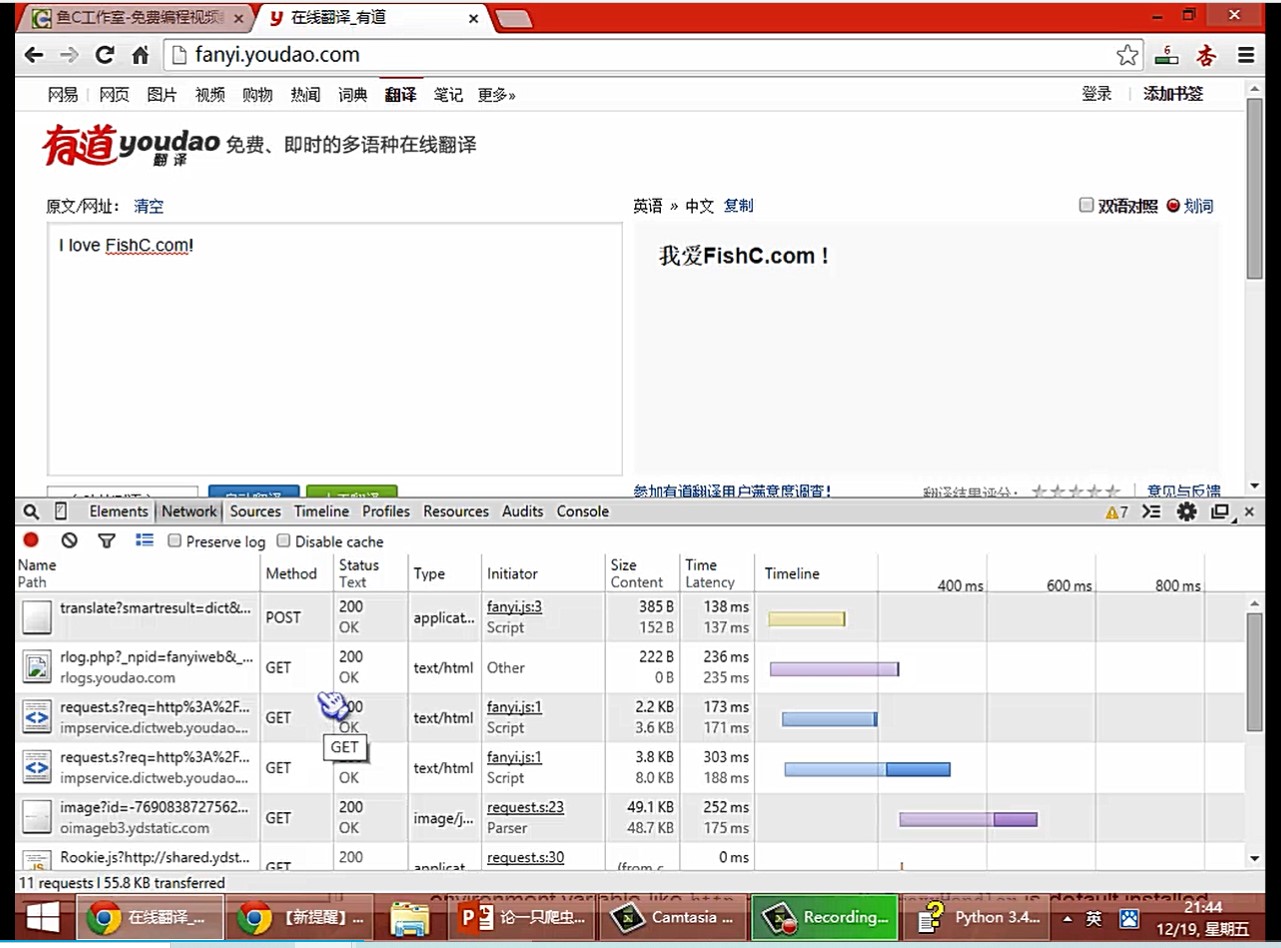Open the network filter funnel icon
The height and width of the screenshot is (948, 1281).
tap(106, 541)
